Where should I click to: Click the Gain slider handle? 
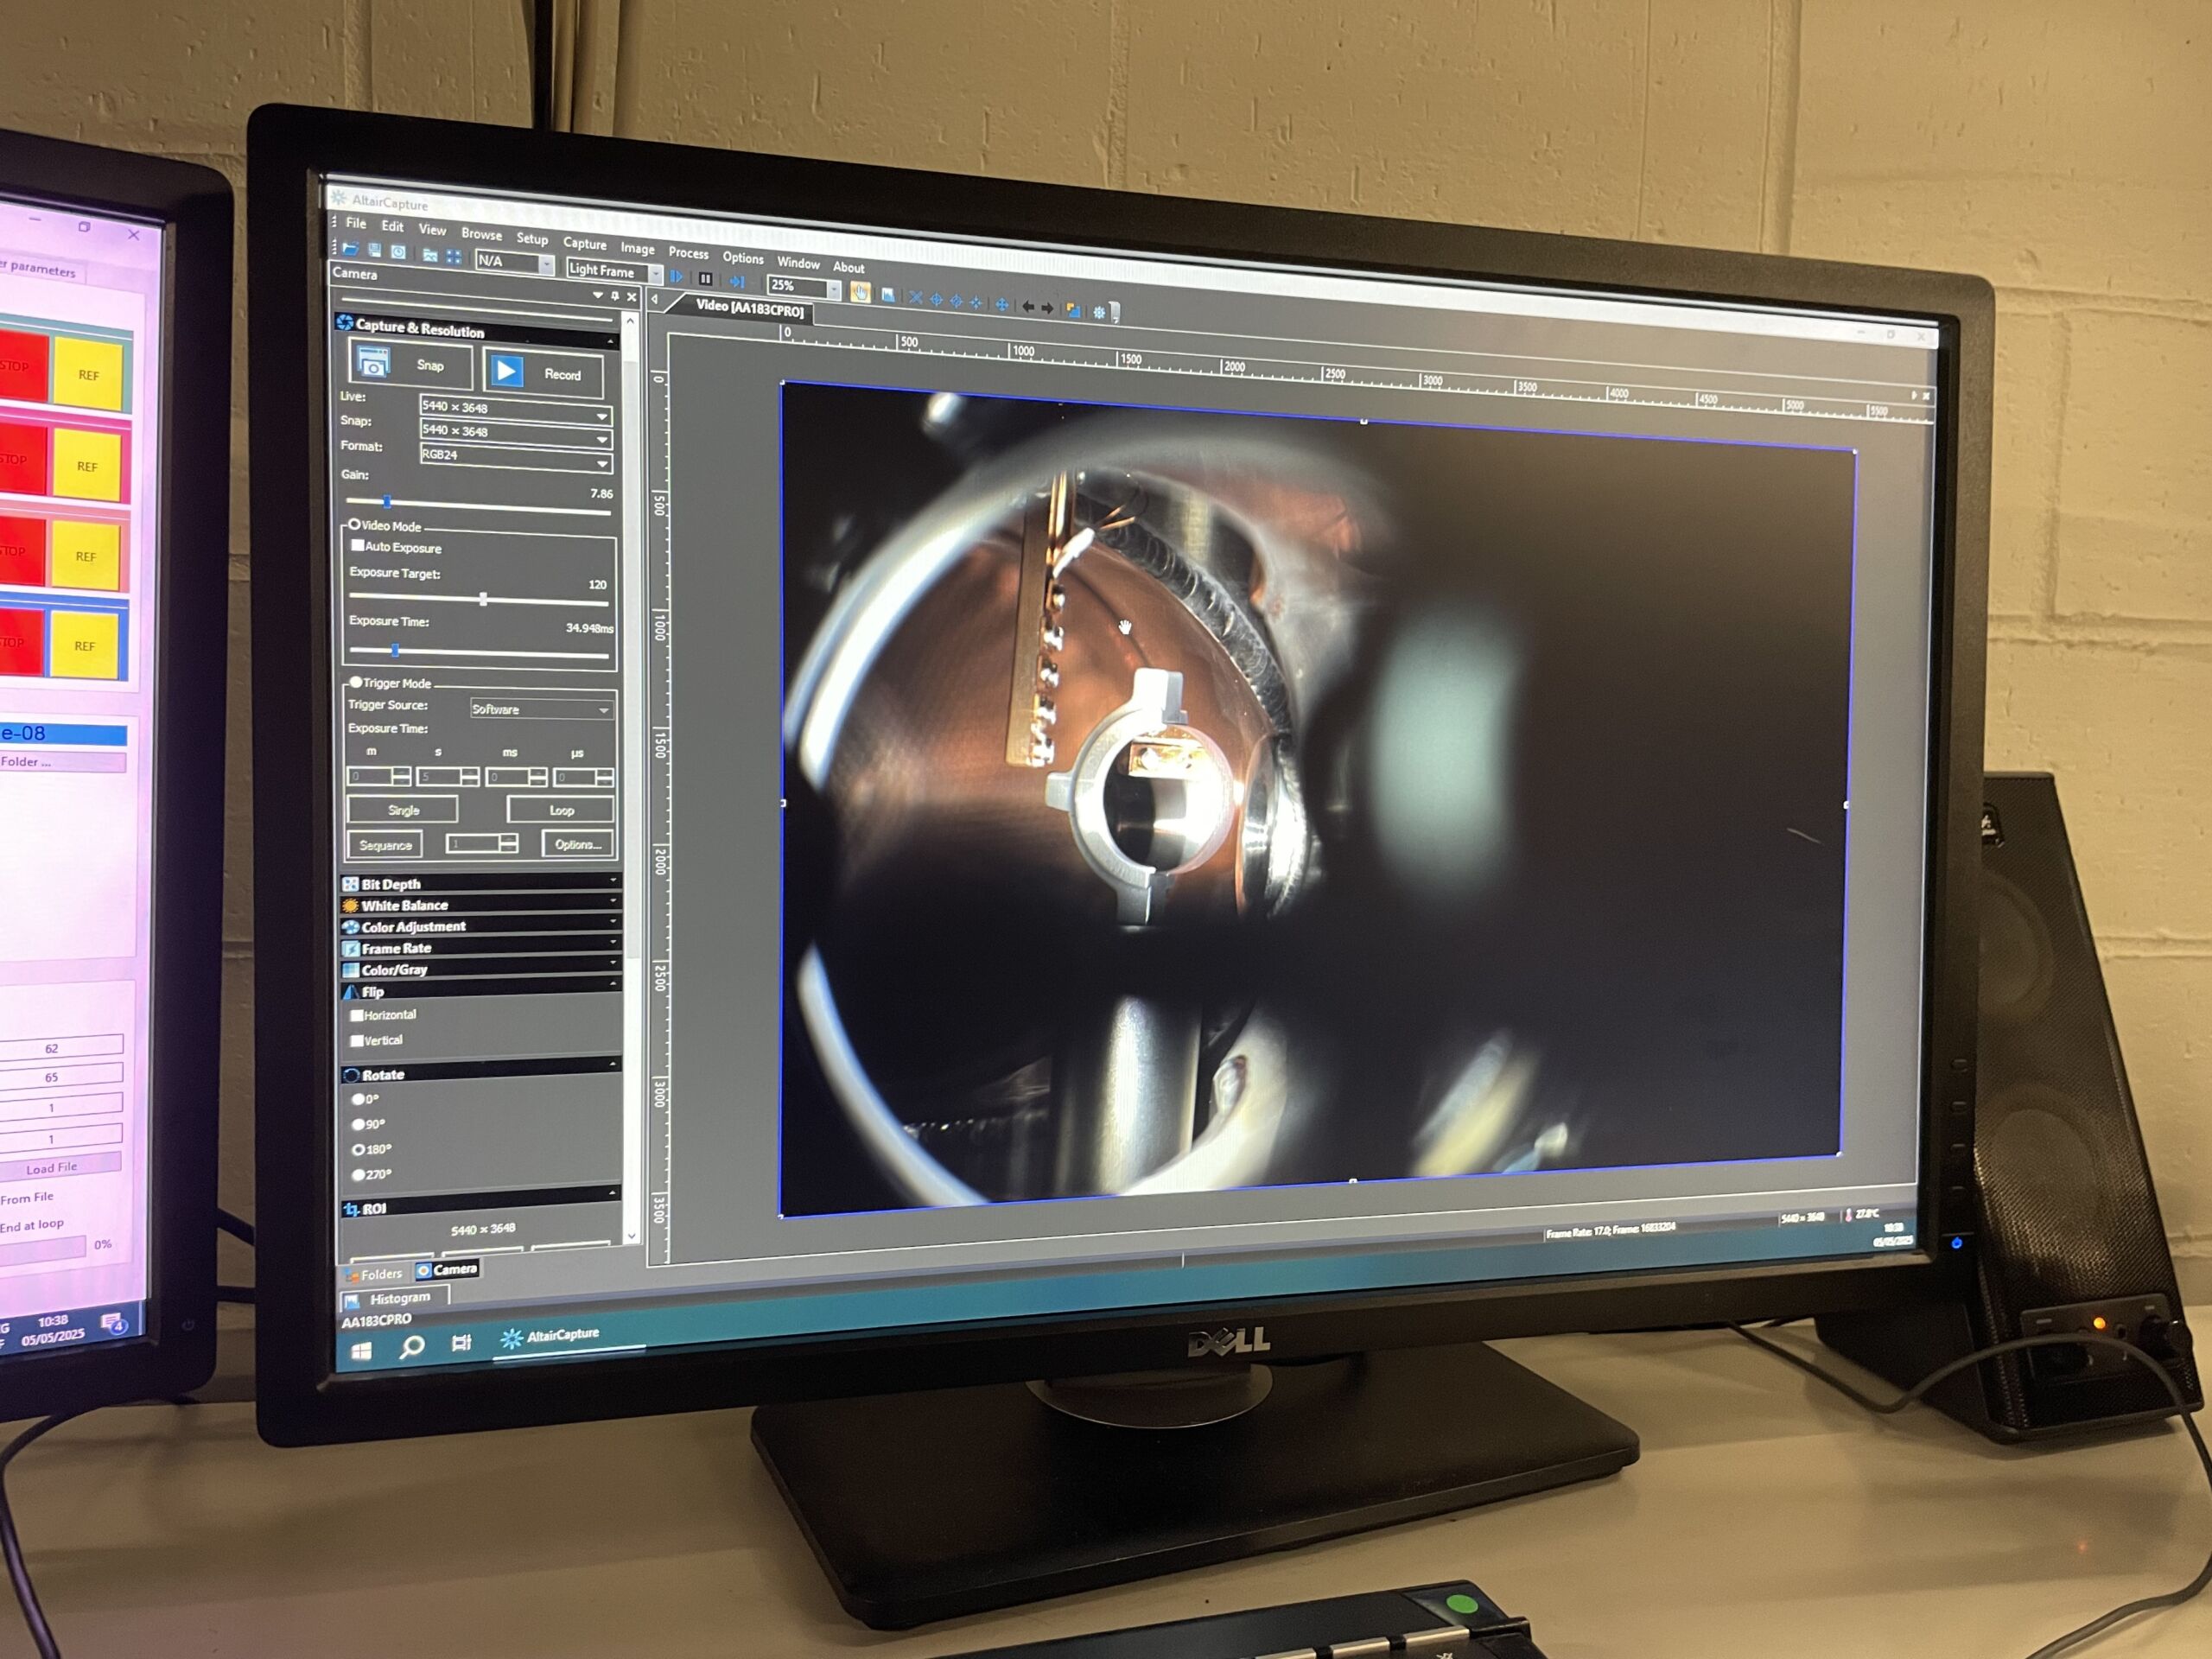(x=387, y=501)
